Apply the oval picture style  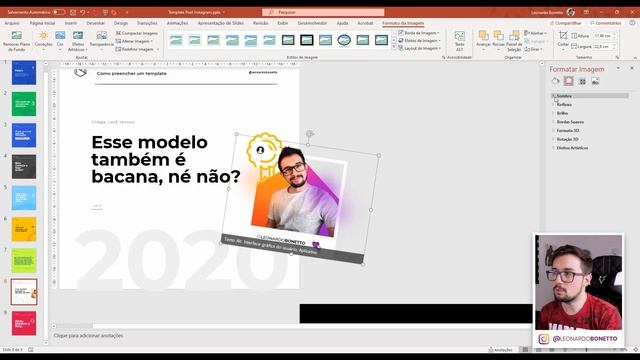(x=344, y=40)
